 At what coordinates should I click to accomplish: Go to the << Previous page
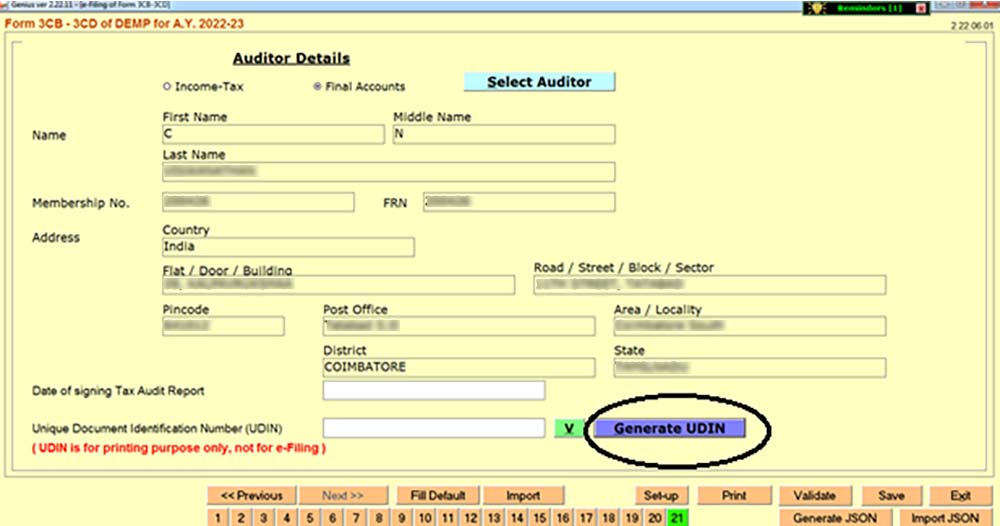pyautogui.click(x=252, y=496)
